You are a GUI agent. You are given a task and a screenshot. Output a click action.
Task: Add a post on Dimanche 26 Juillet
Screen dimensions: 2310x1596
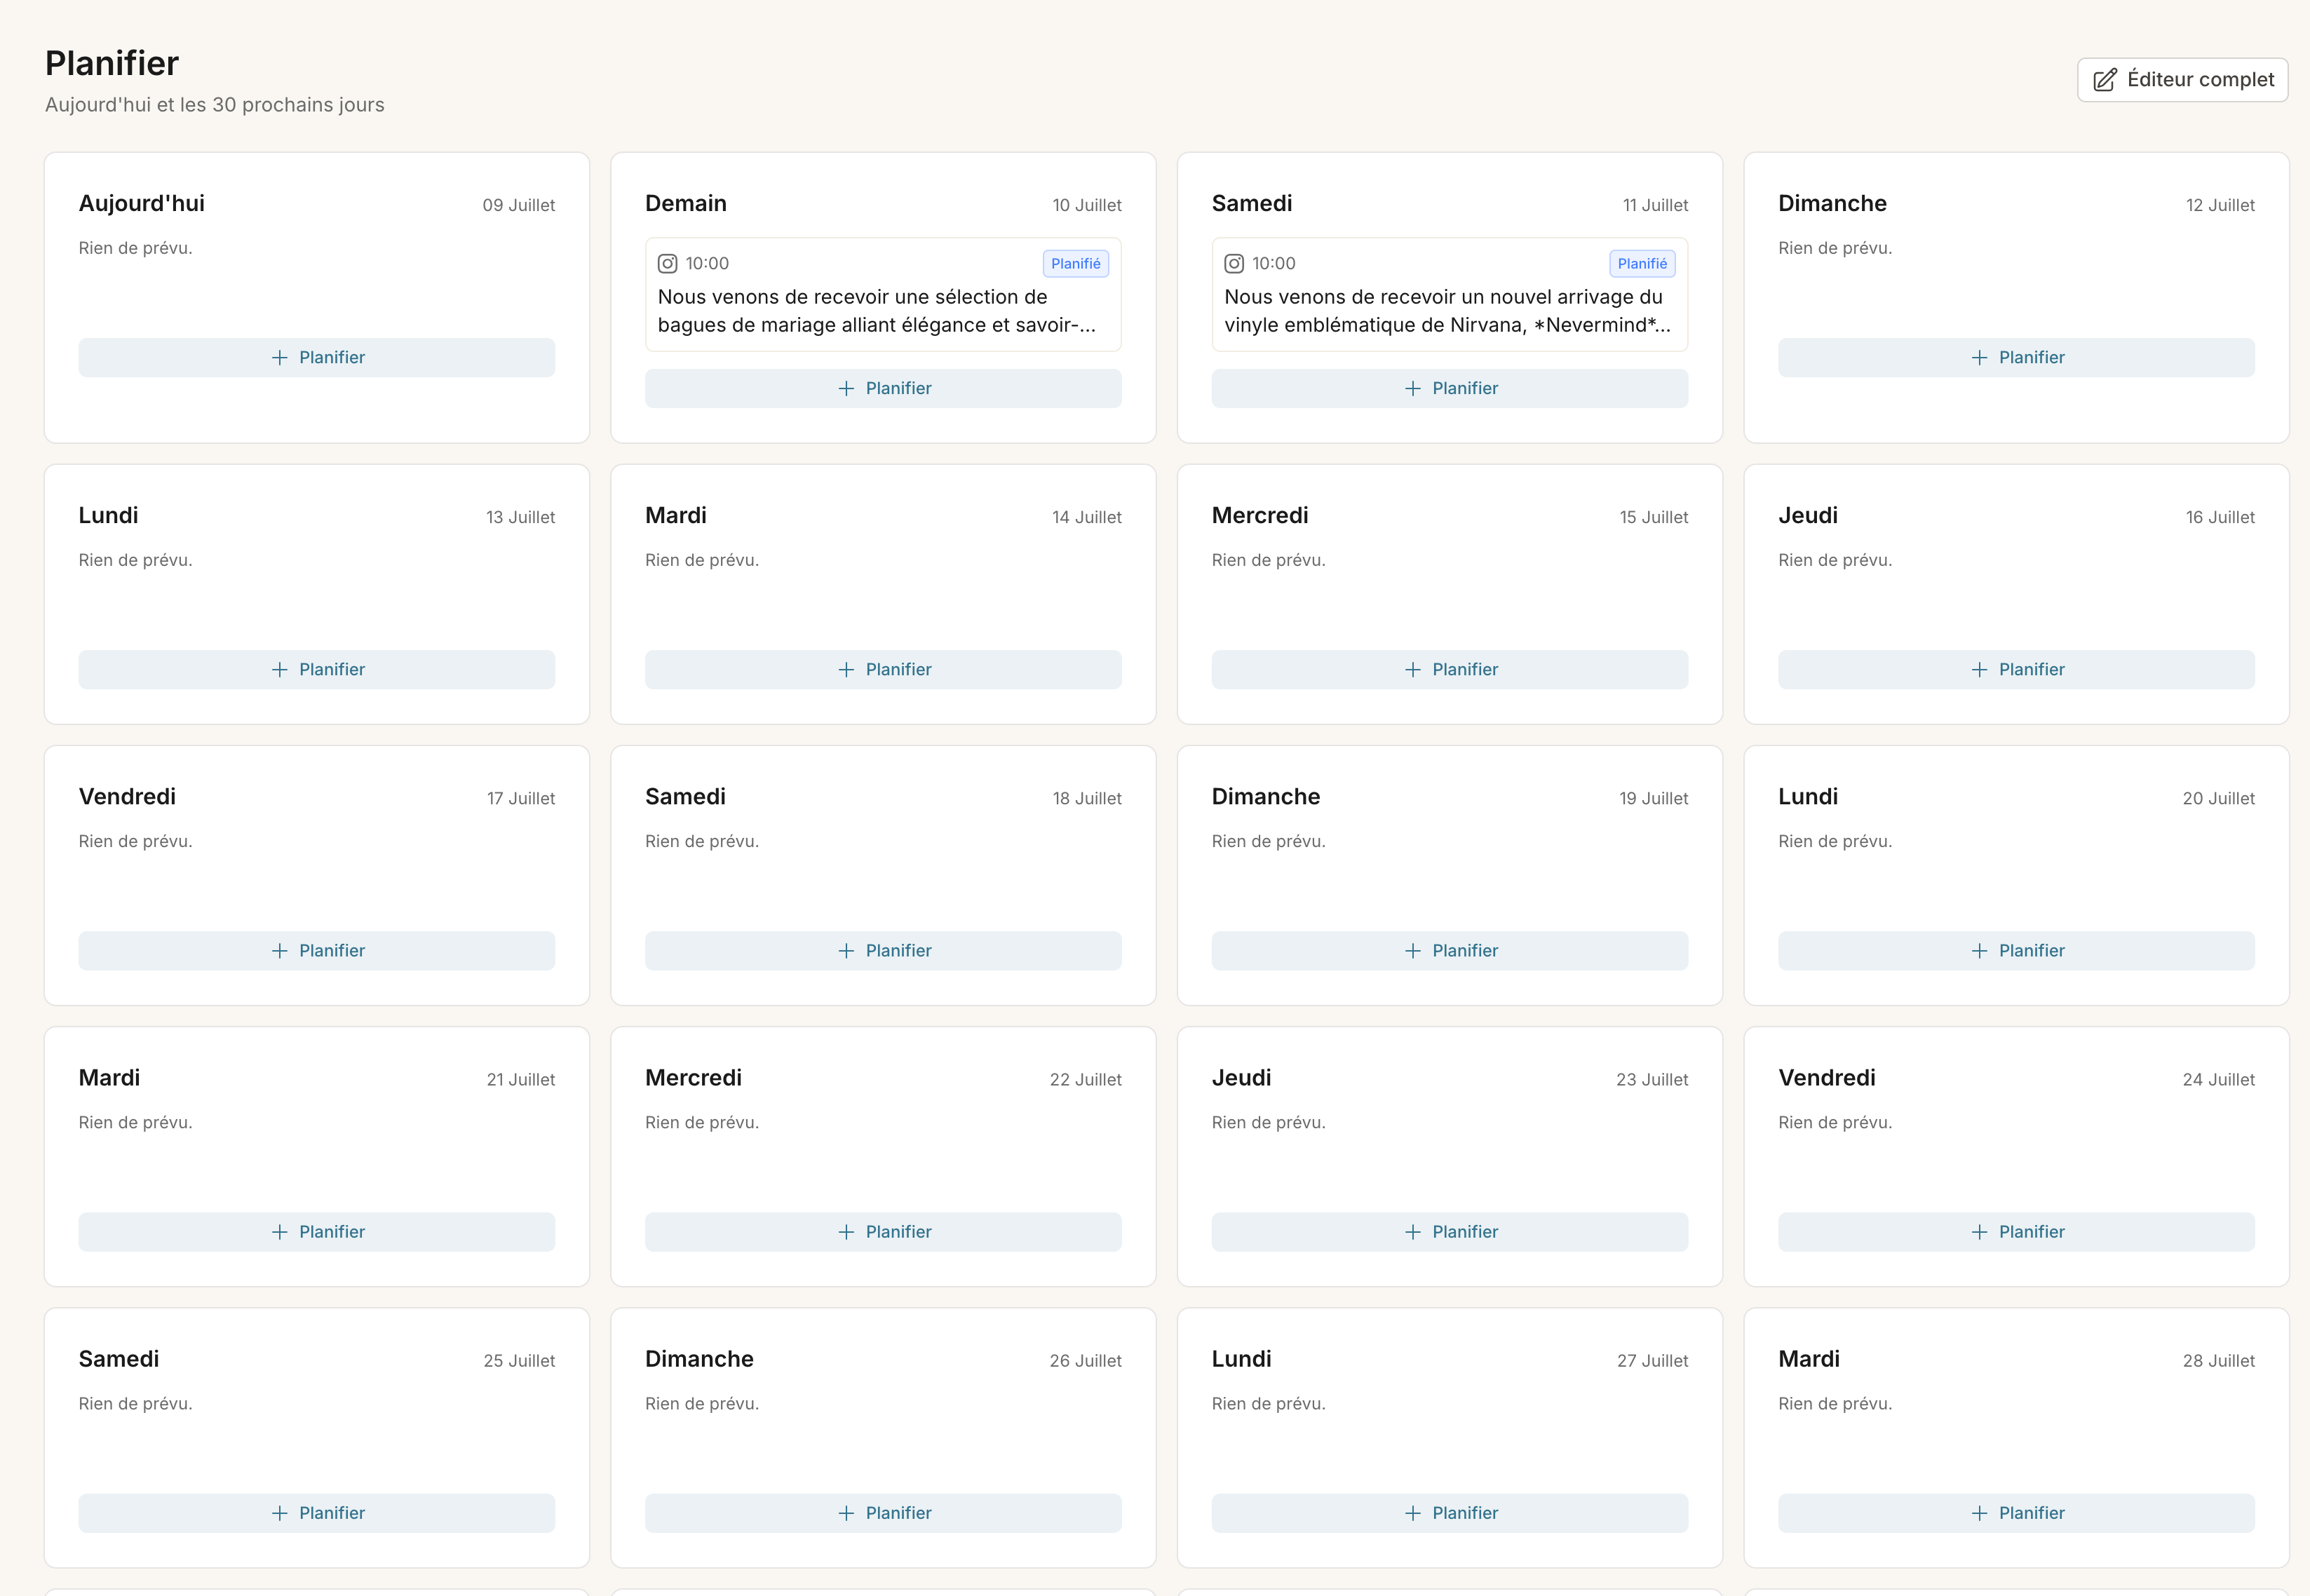pos(883,1513)
